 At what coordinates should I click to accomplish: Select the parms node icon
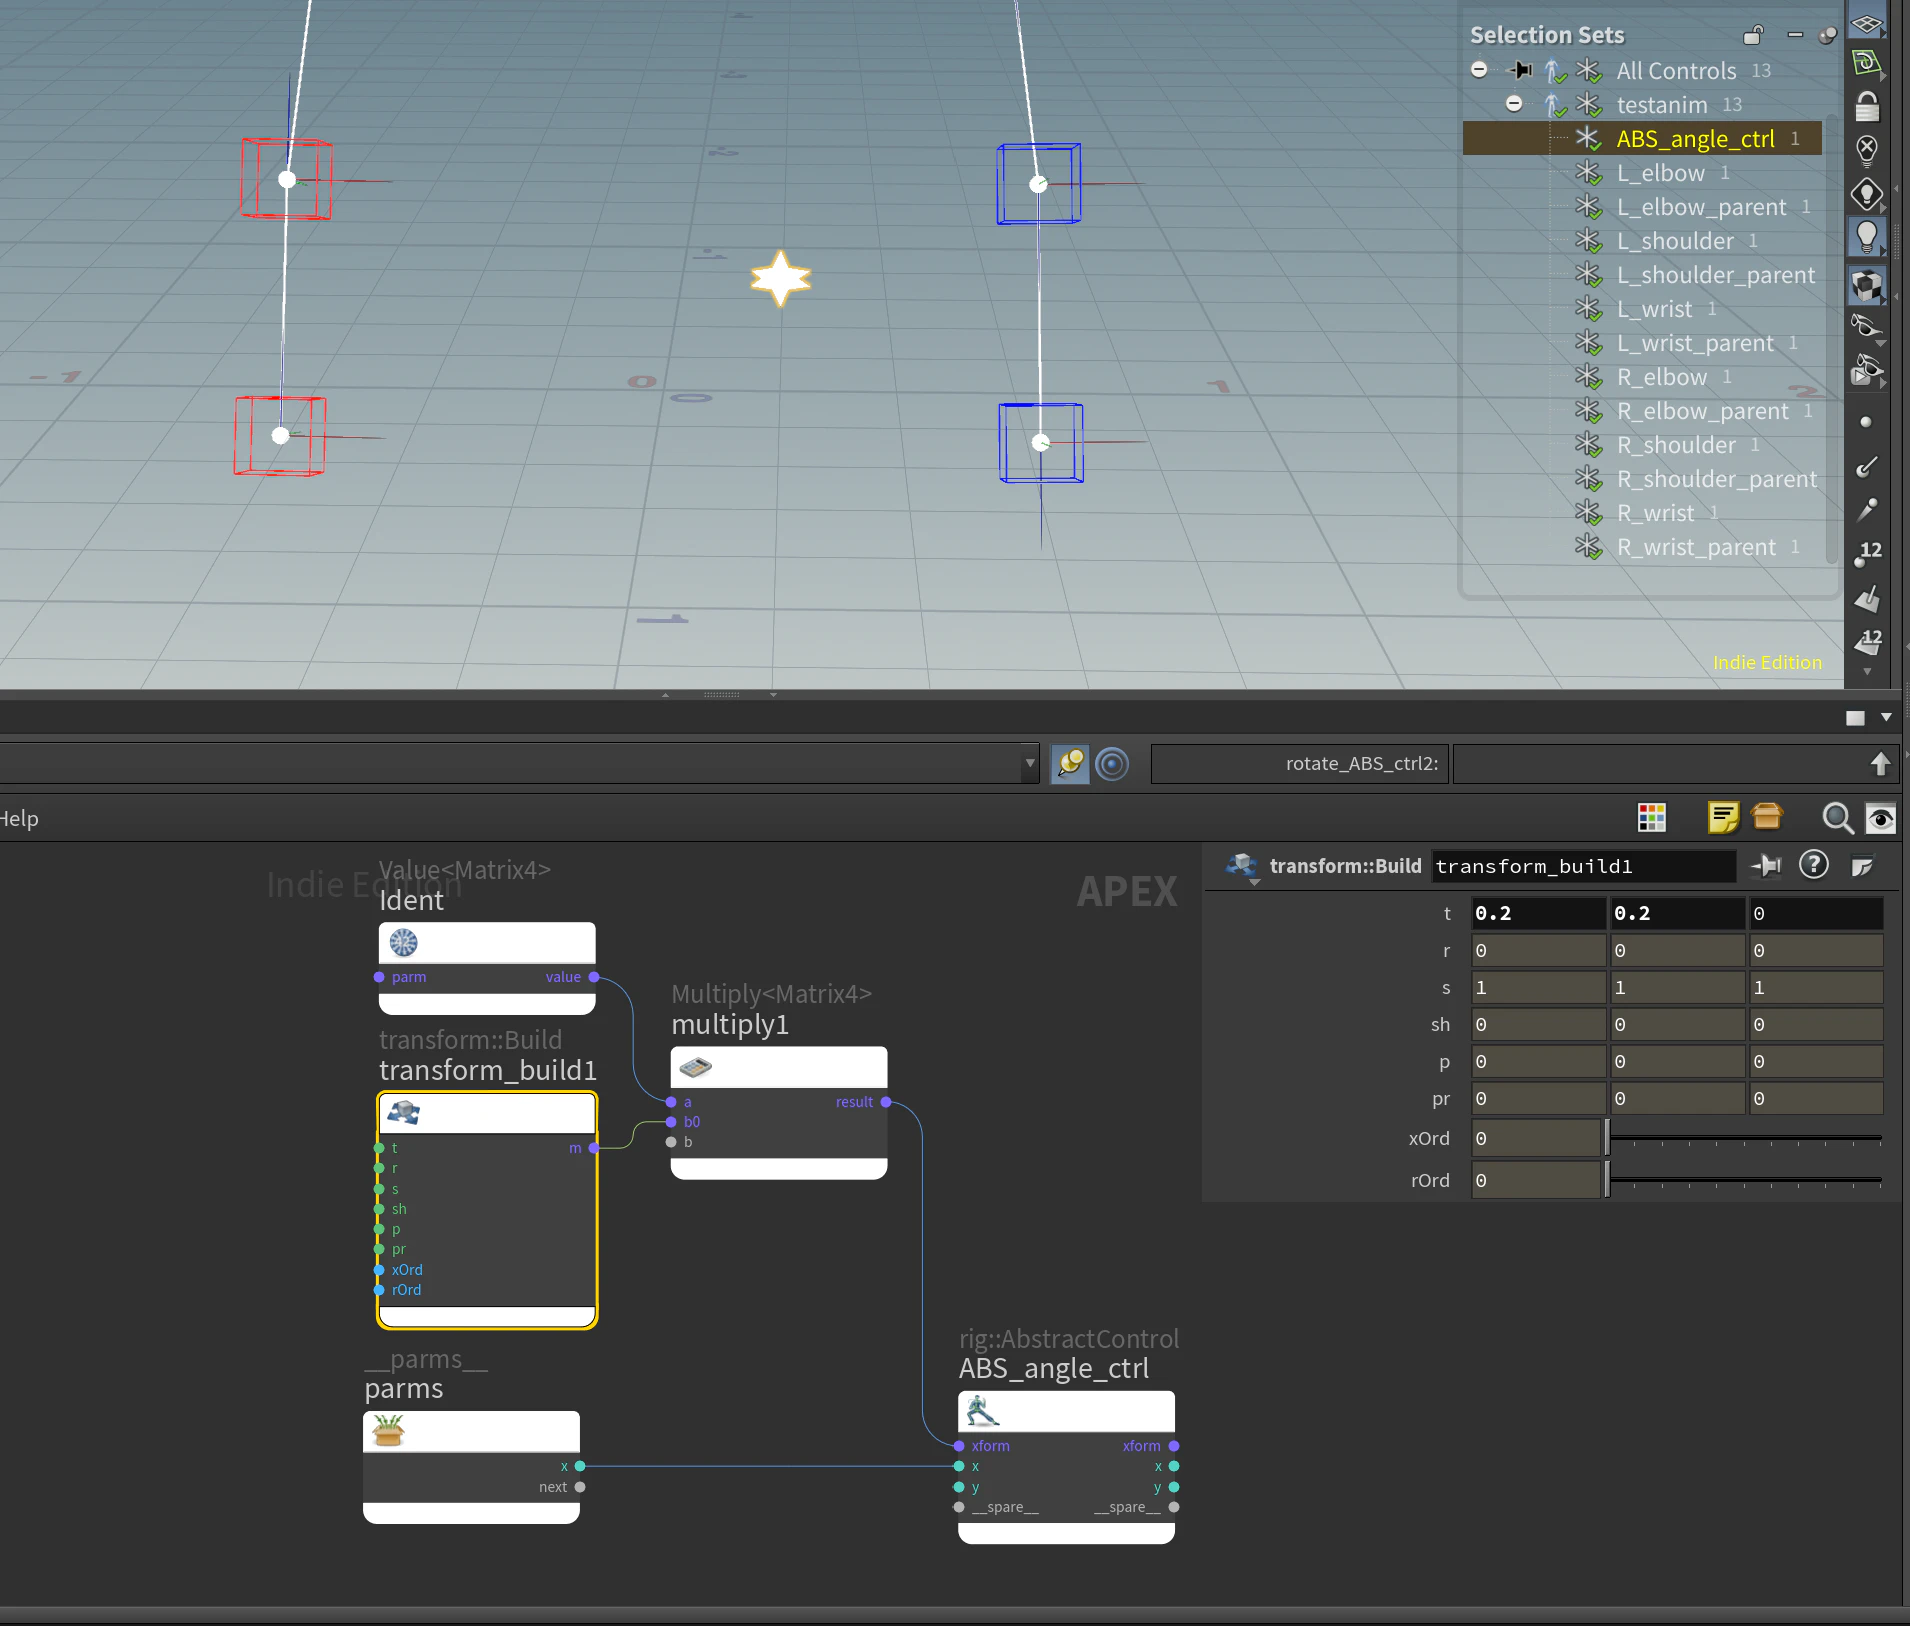tap(388, 1431)
